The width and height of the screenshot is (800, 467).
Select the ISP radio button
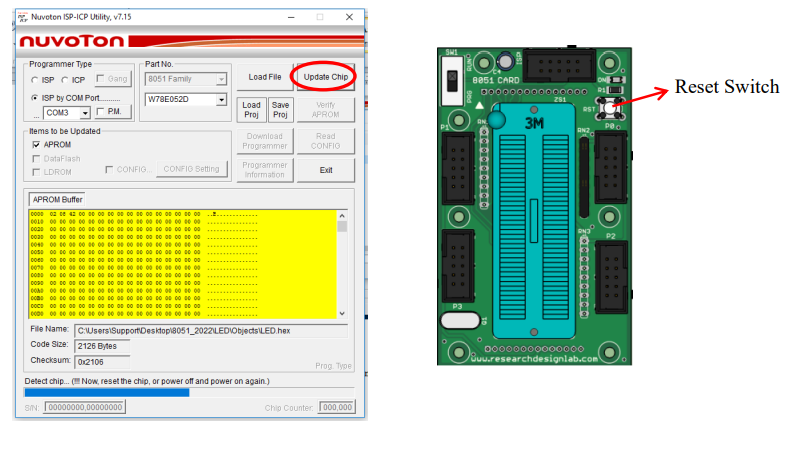coord(35,80)
